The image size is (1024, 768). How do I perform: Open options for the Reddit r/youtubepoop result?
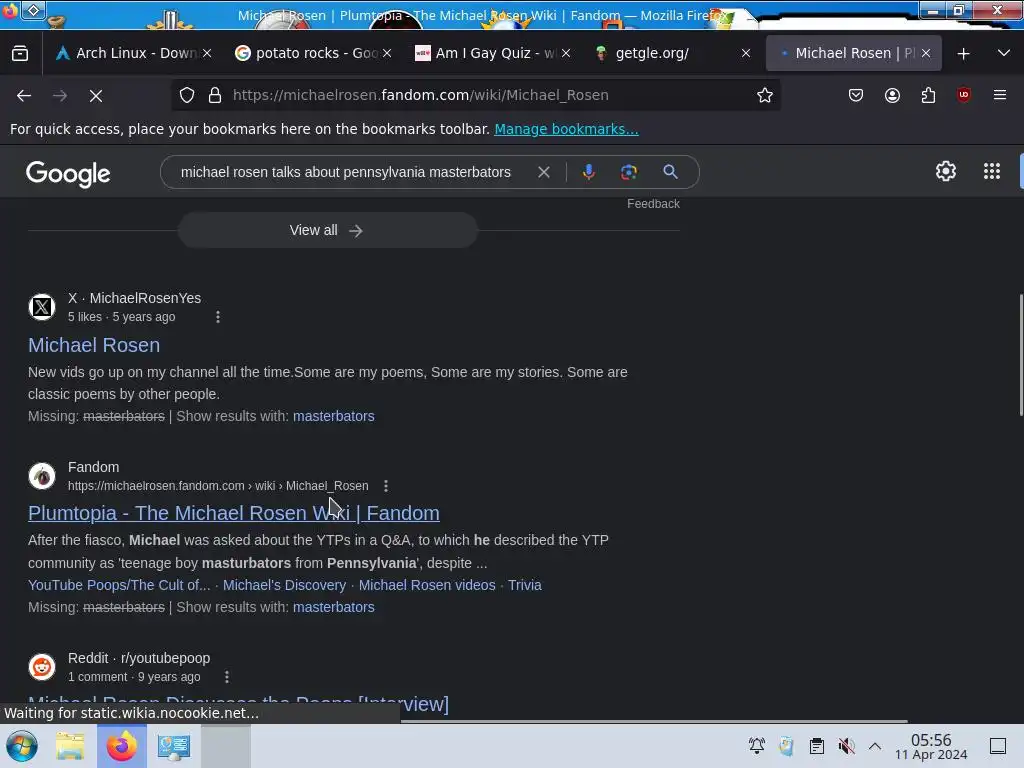227,677
